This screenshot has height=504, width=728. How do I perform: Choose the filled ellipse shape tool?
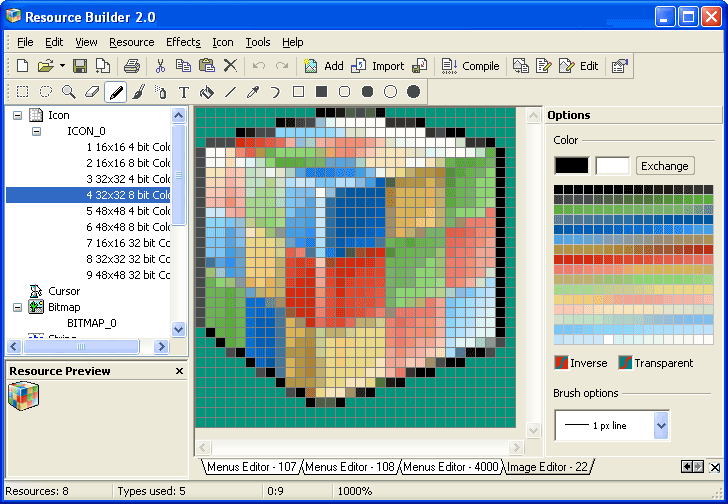[x=413, y=92]
